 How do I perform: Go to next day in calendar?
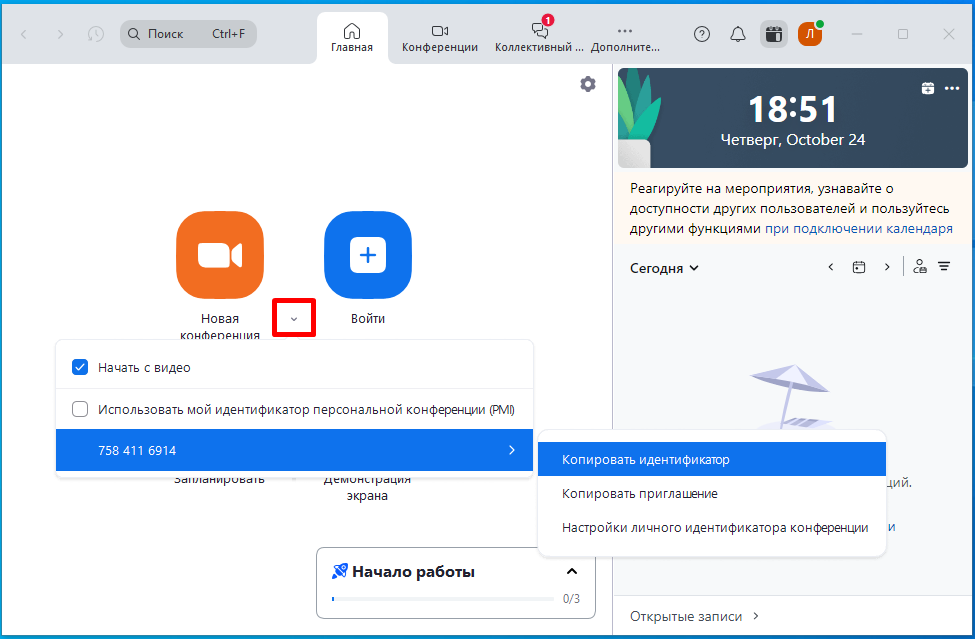pos(887,267)
